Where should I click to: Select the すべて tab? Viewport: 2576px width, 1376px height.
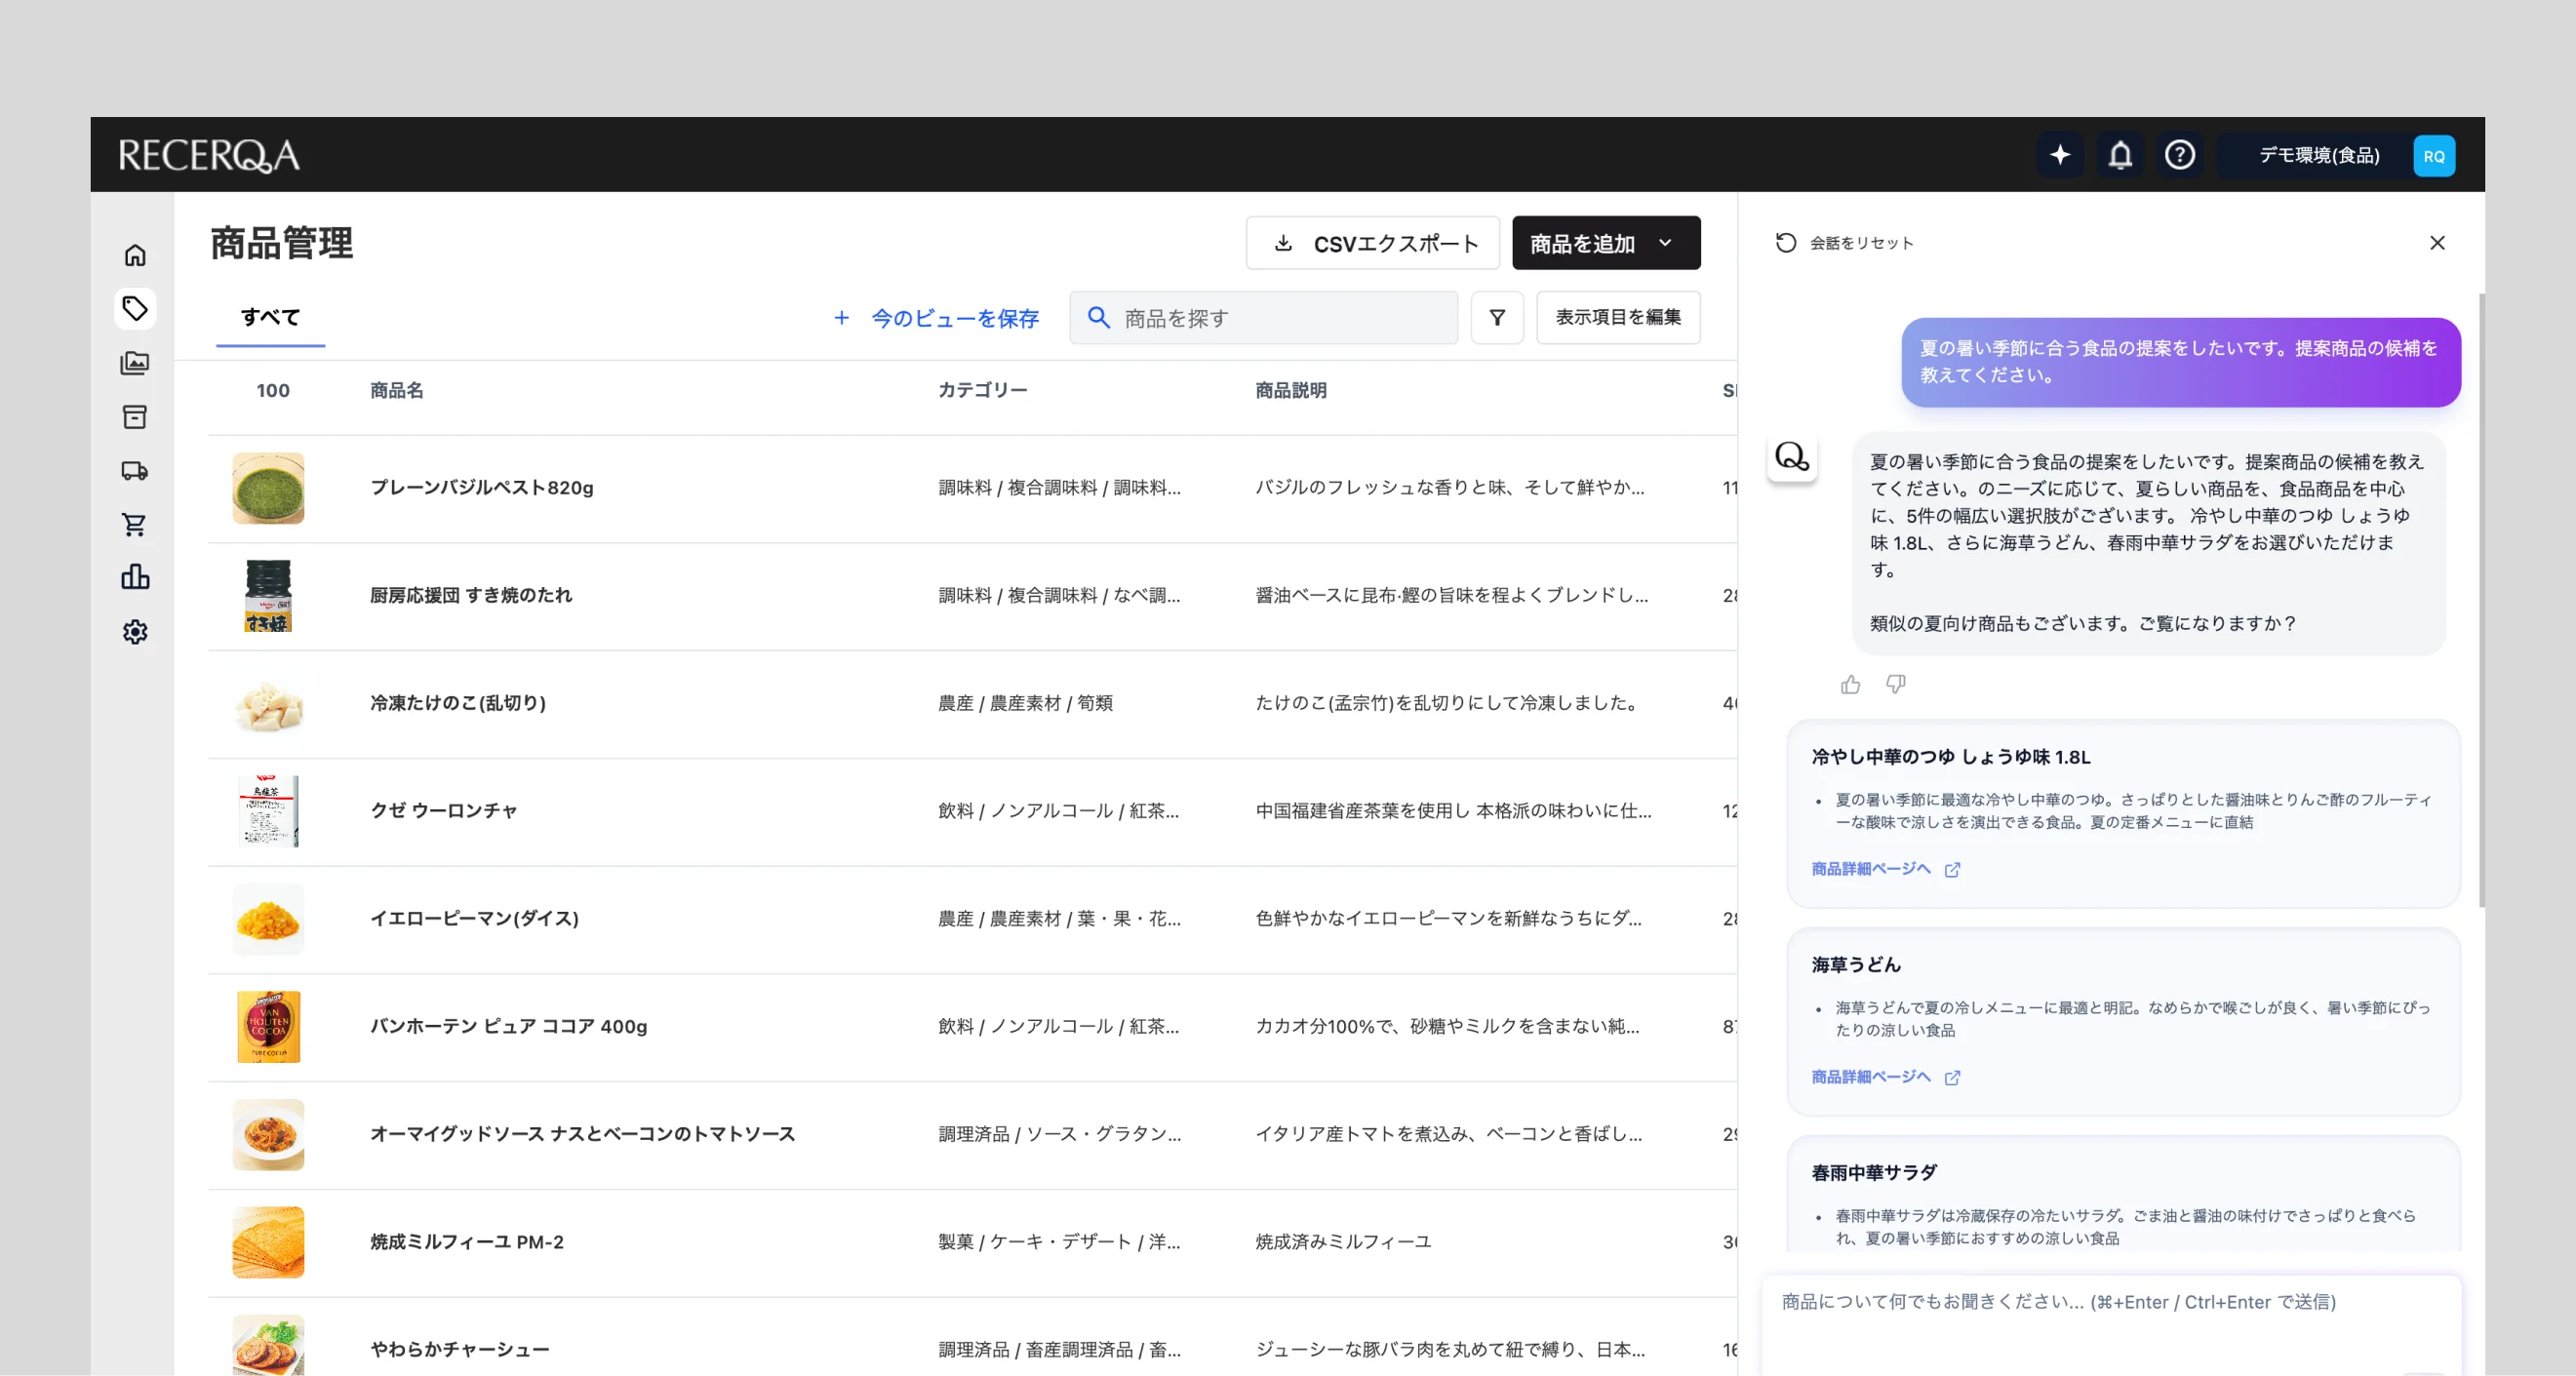pos(270,318)
